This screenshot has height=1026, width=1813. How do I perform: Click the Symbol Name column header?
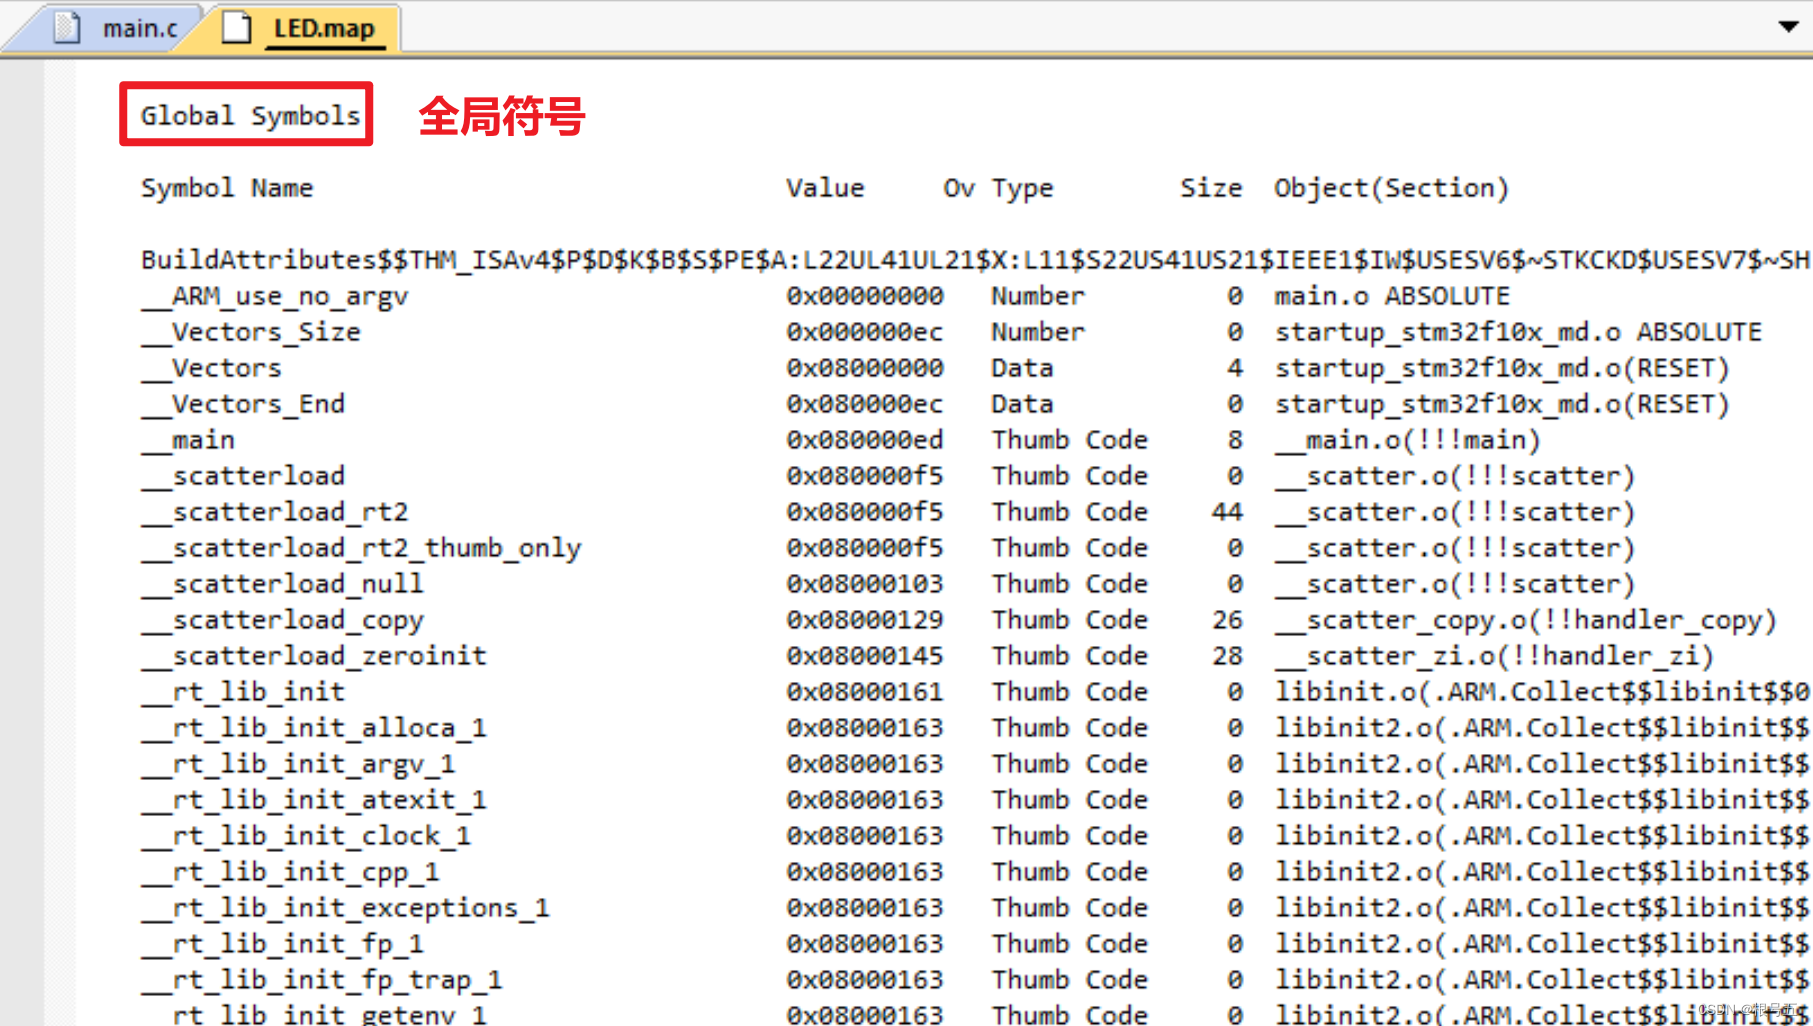[227, 188]
